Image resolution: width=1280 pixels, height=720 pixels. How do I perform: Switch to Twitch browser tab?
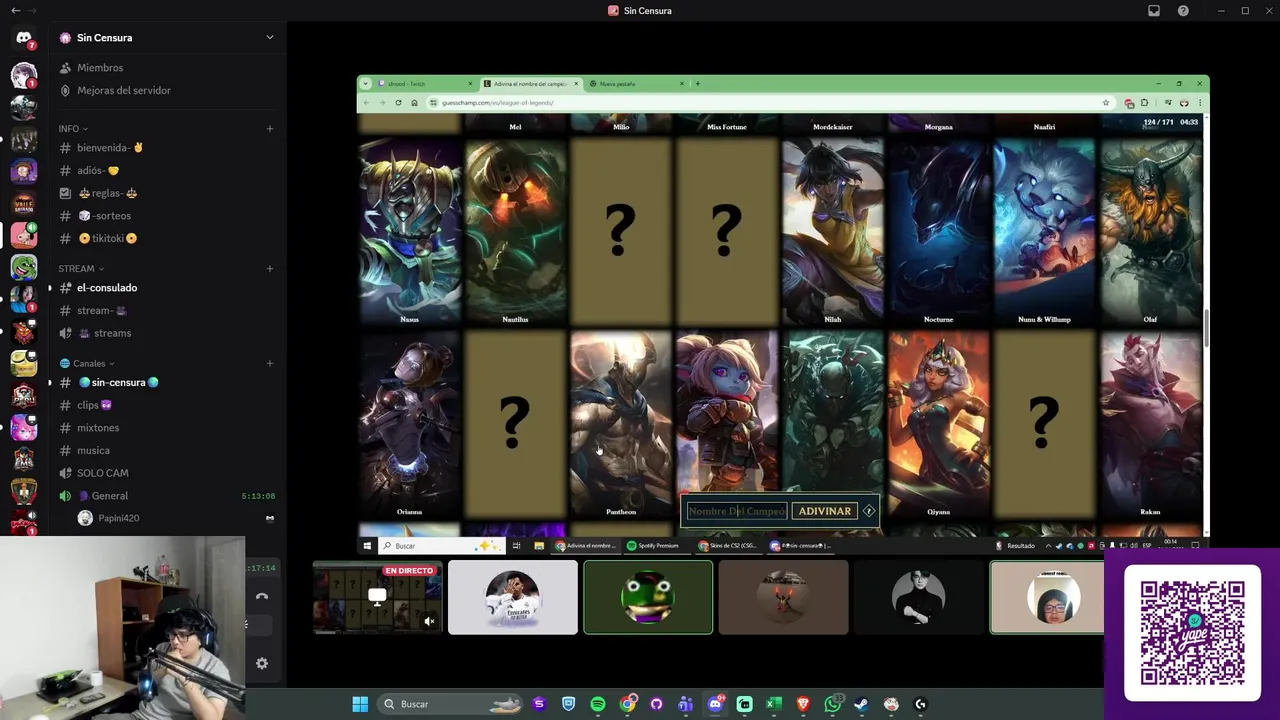tap(425, 84)
